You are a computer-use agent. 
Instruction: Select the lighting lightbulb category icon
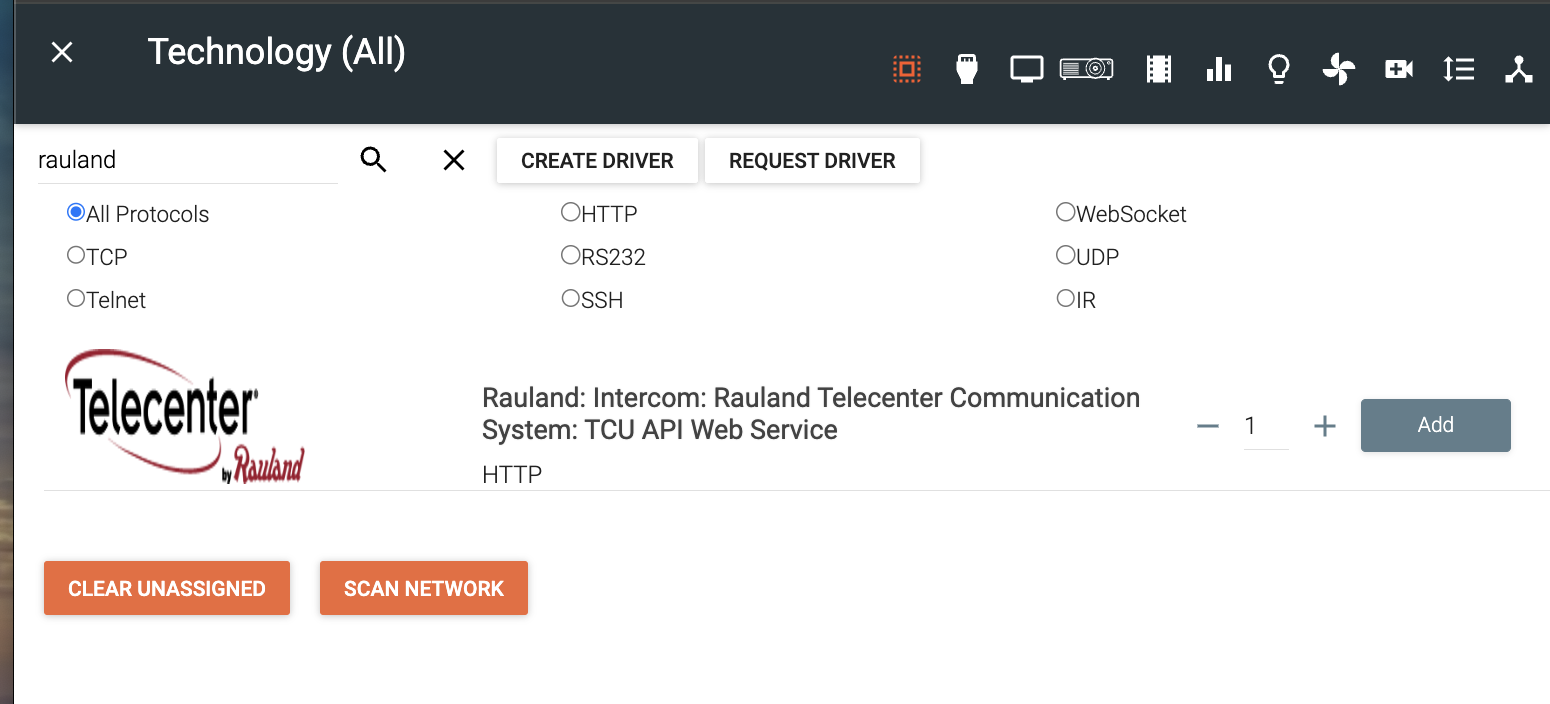pos(1278,69)
